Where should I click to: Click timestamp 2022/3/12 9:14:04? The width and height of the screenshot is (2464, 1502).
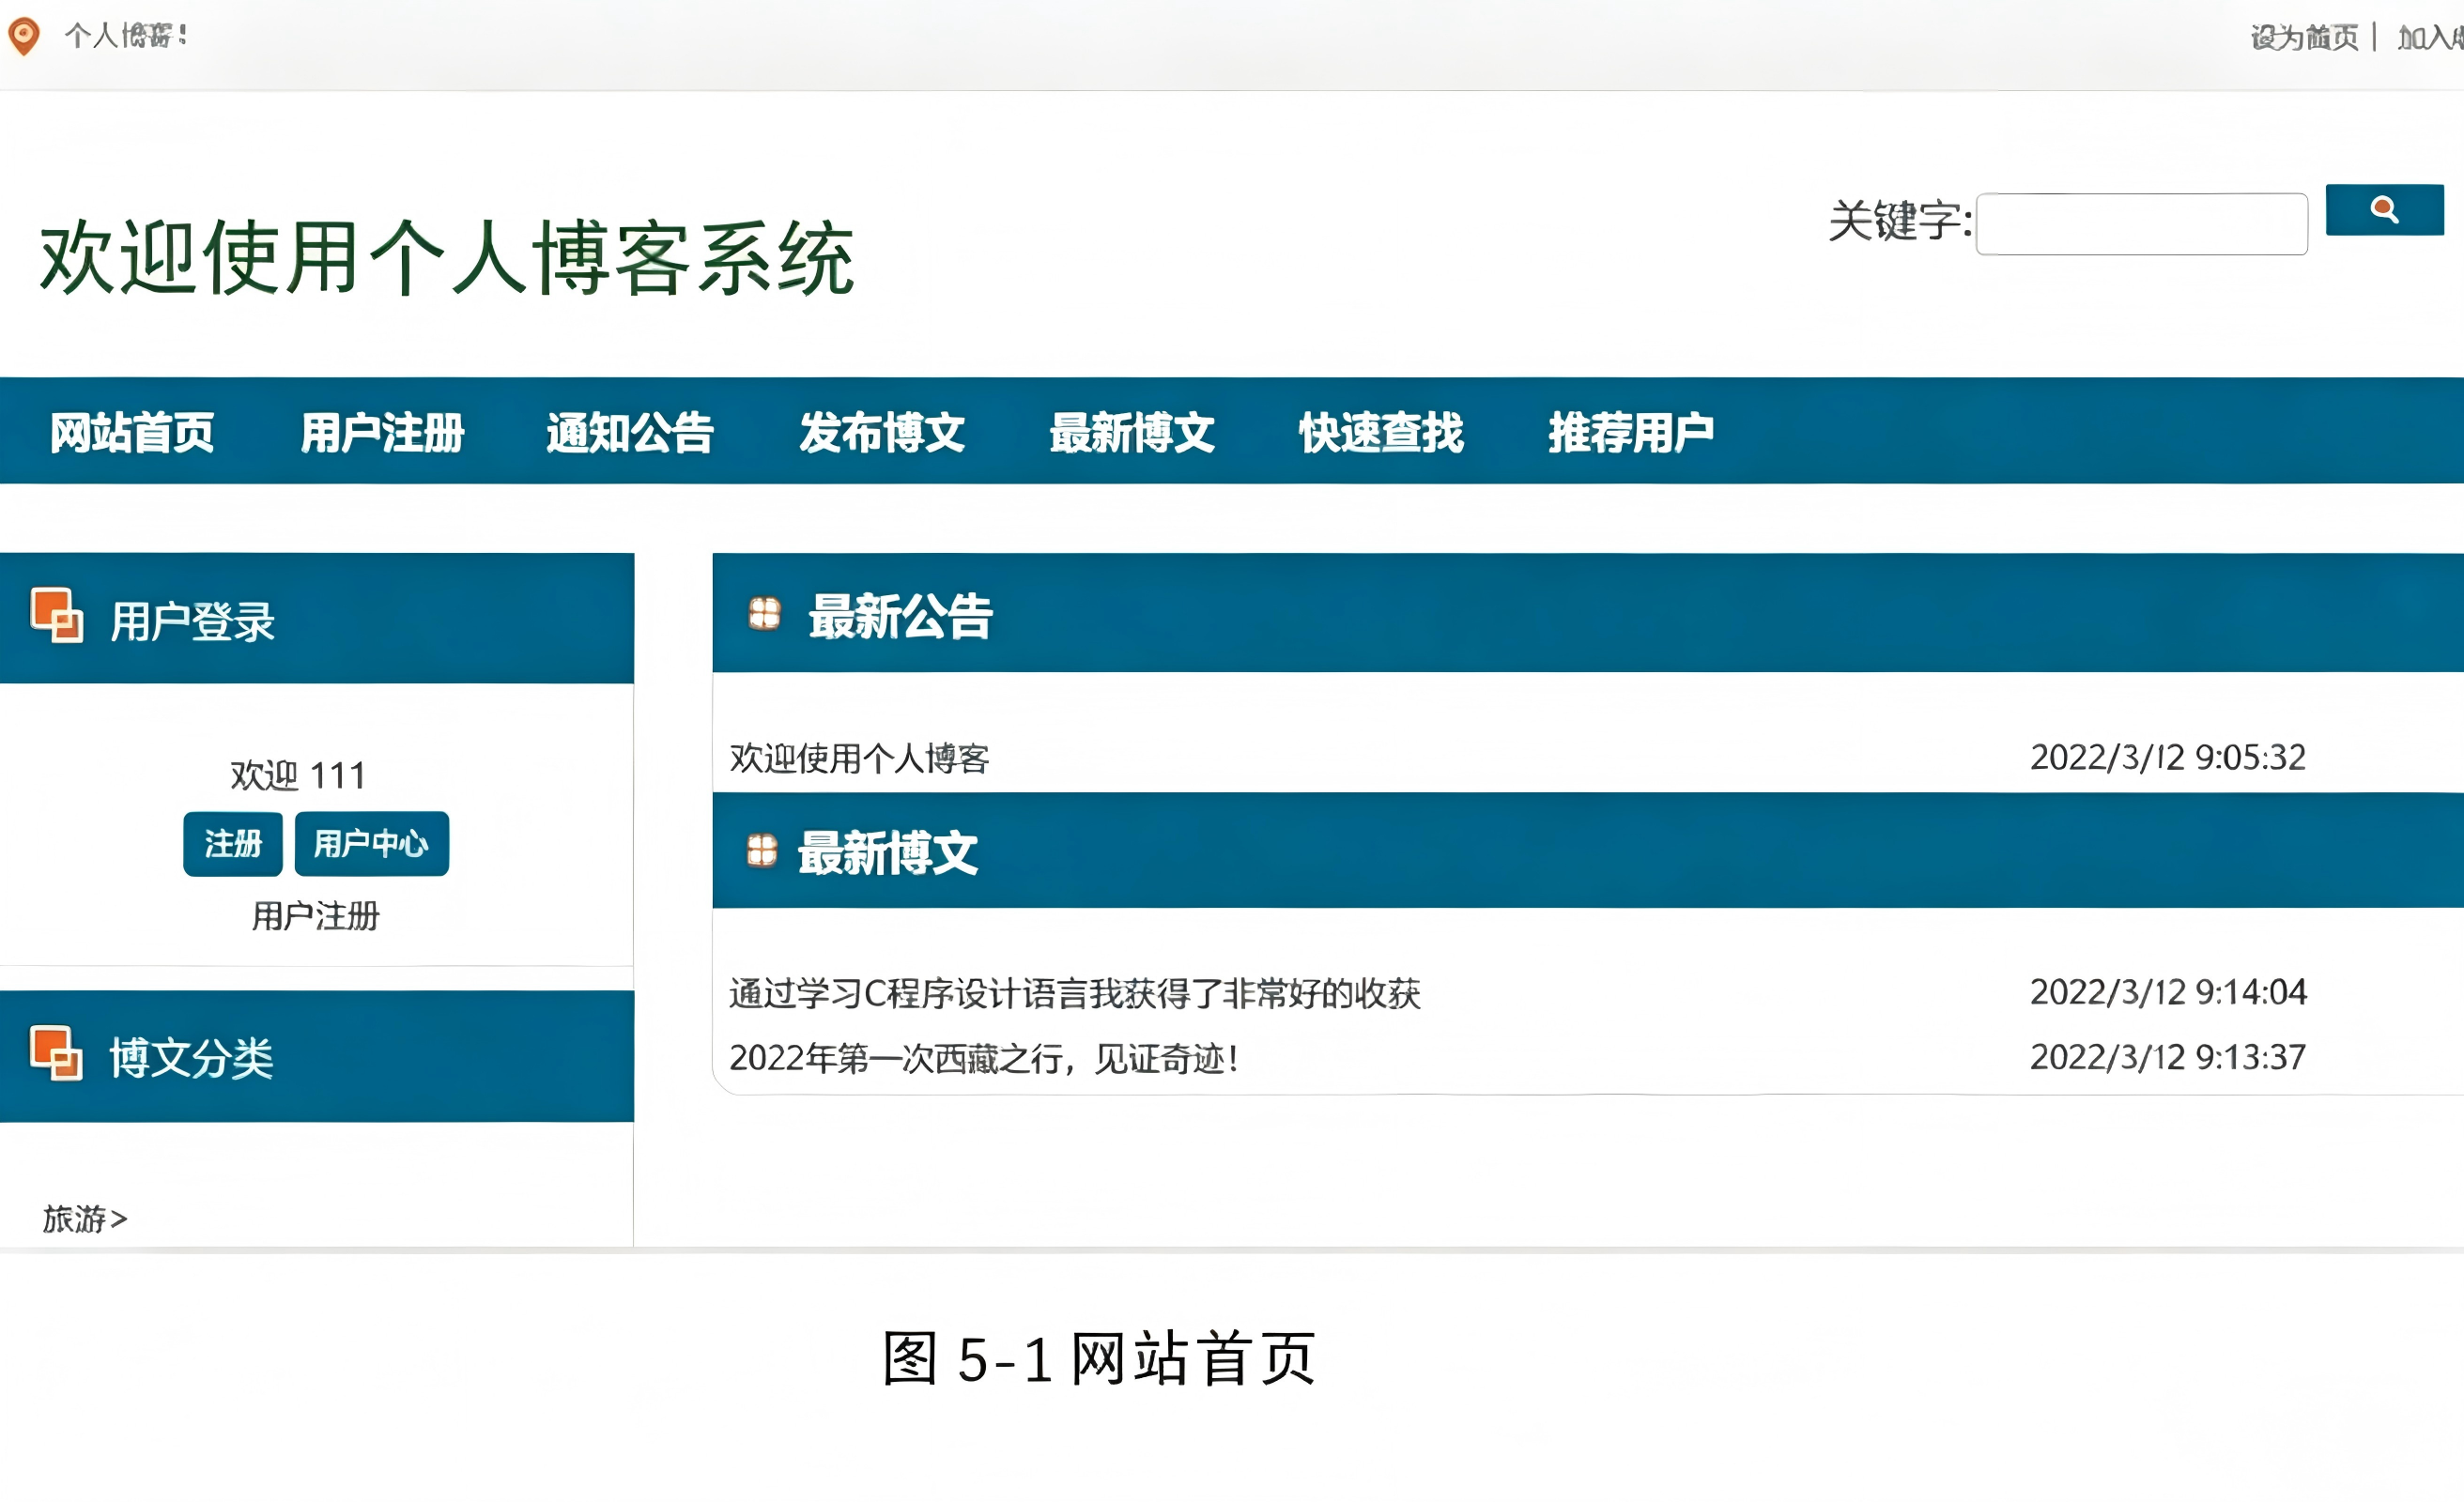pyautogui.click(x=2168, y=992)
